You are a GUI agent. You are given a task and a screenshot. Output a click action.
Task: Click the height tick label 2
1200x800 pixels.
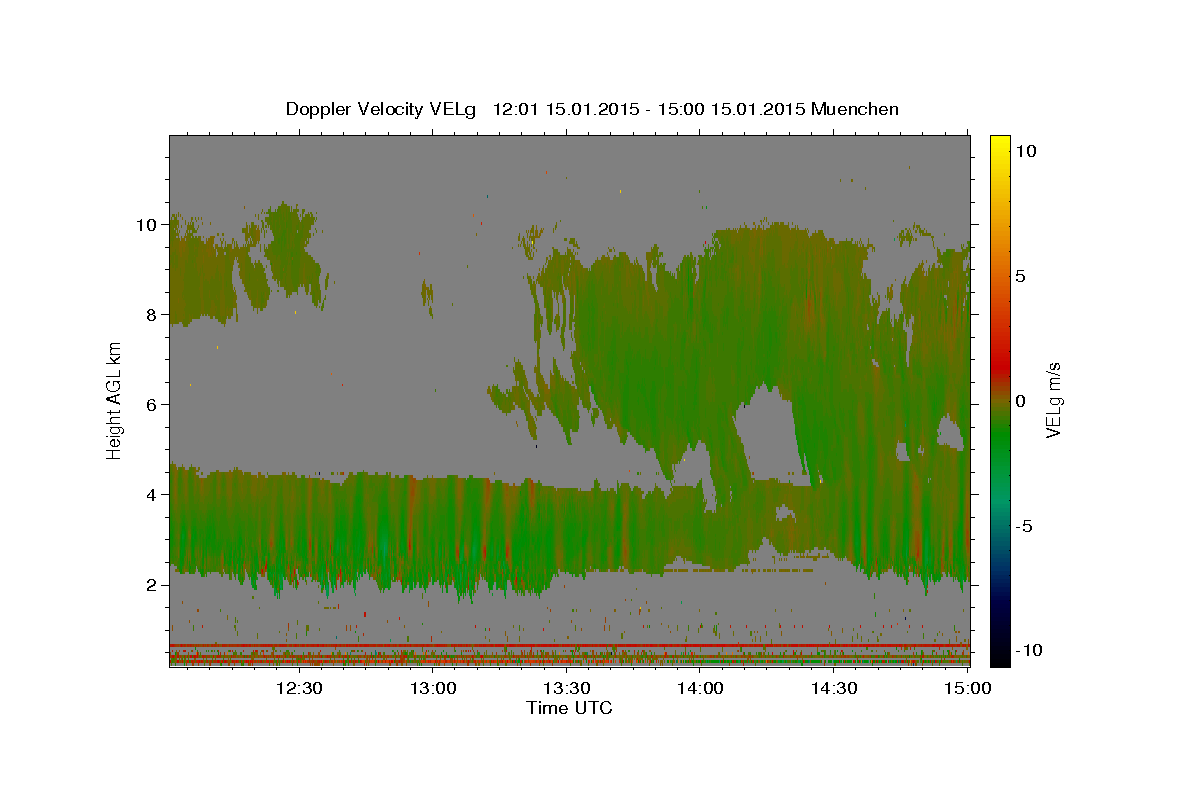pyautogui.click(x=152, y=585)
